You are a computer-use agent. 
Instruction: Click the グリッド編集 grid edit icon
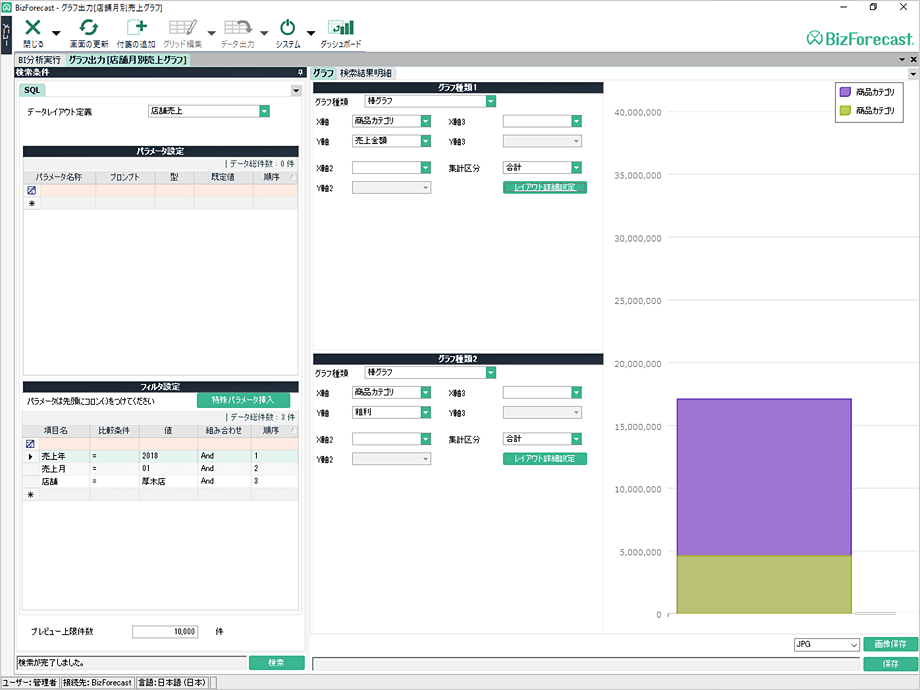point(182,27)
